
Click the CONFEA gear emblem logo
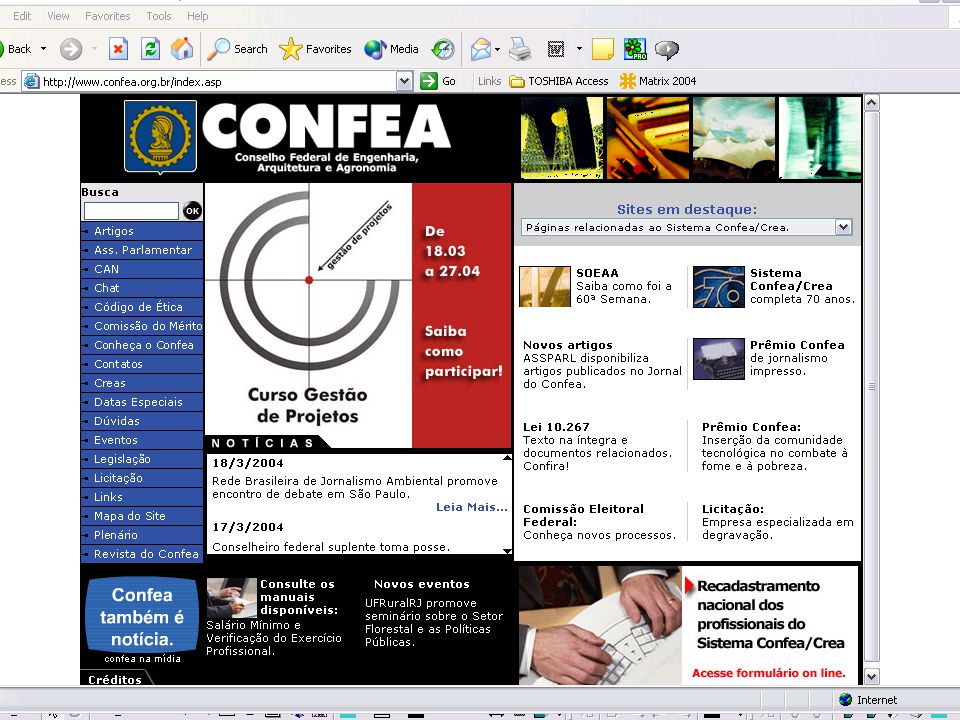[160, 137]
